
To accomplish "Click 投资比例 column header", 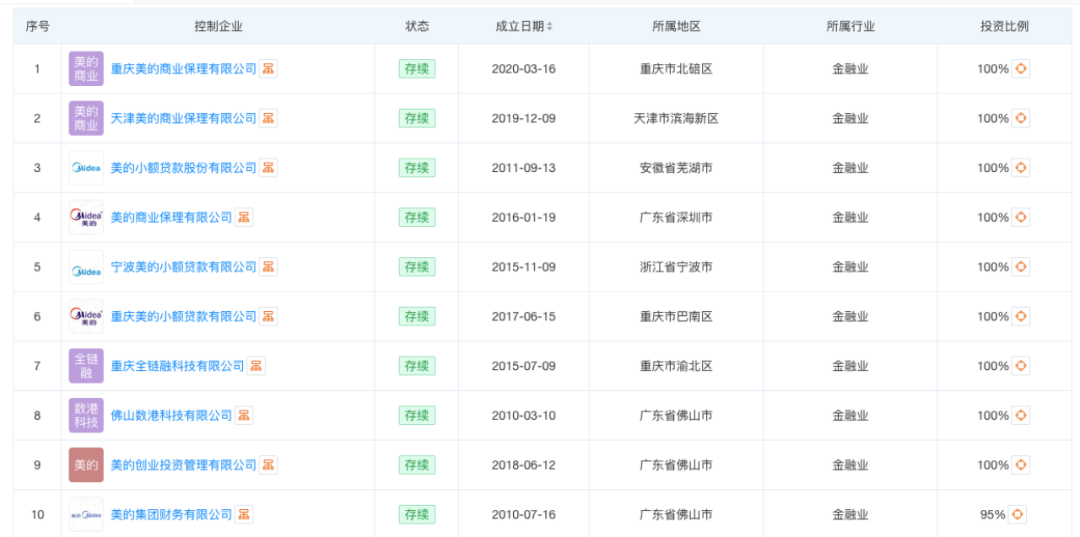I will pyautogui.click(x=1005, y=27).
